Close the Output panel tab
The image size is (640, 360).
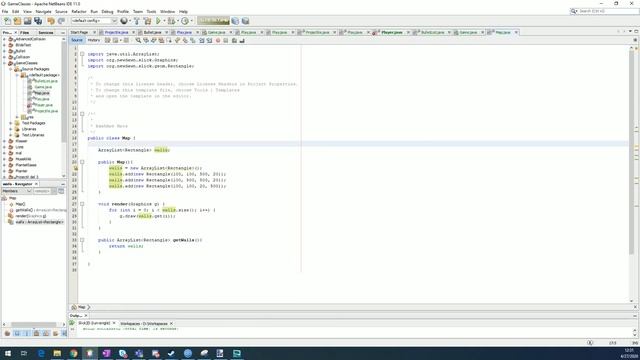click(86, 316)
